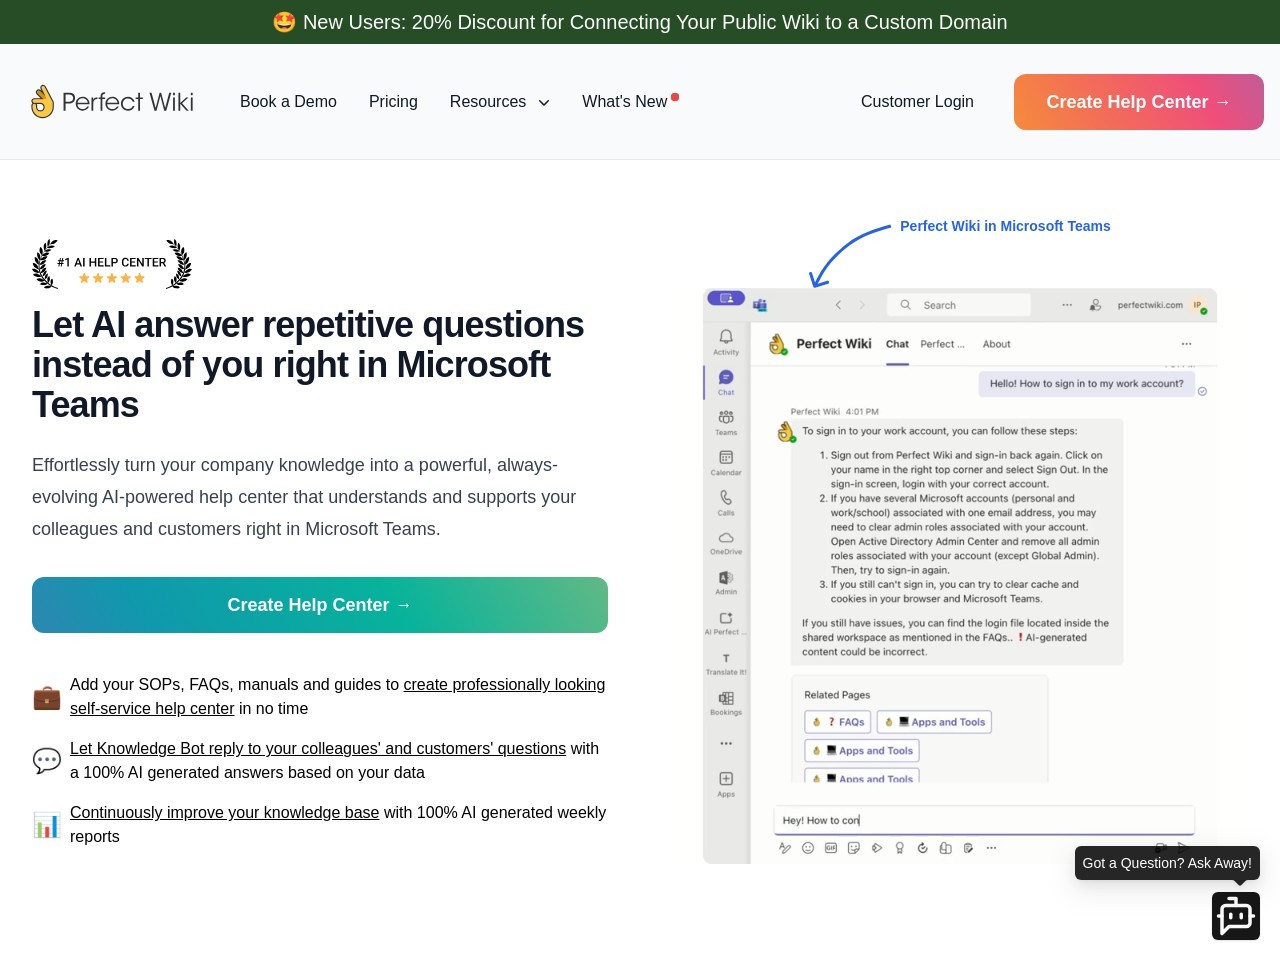Open Translate It! app in sidebar
Viewport: 1280px width, 960px height.
click(x=726, y=658)
